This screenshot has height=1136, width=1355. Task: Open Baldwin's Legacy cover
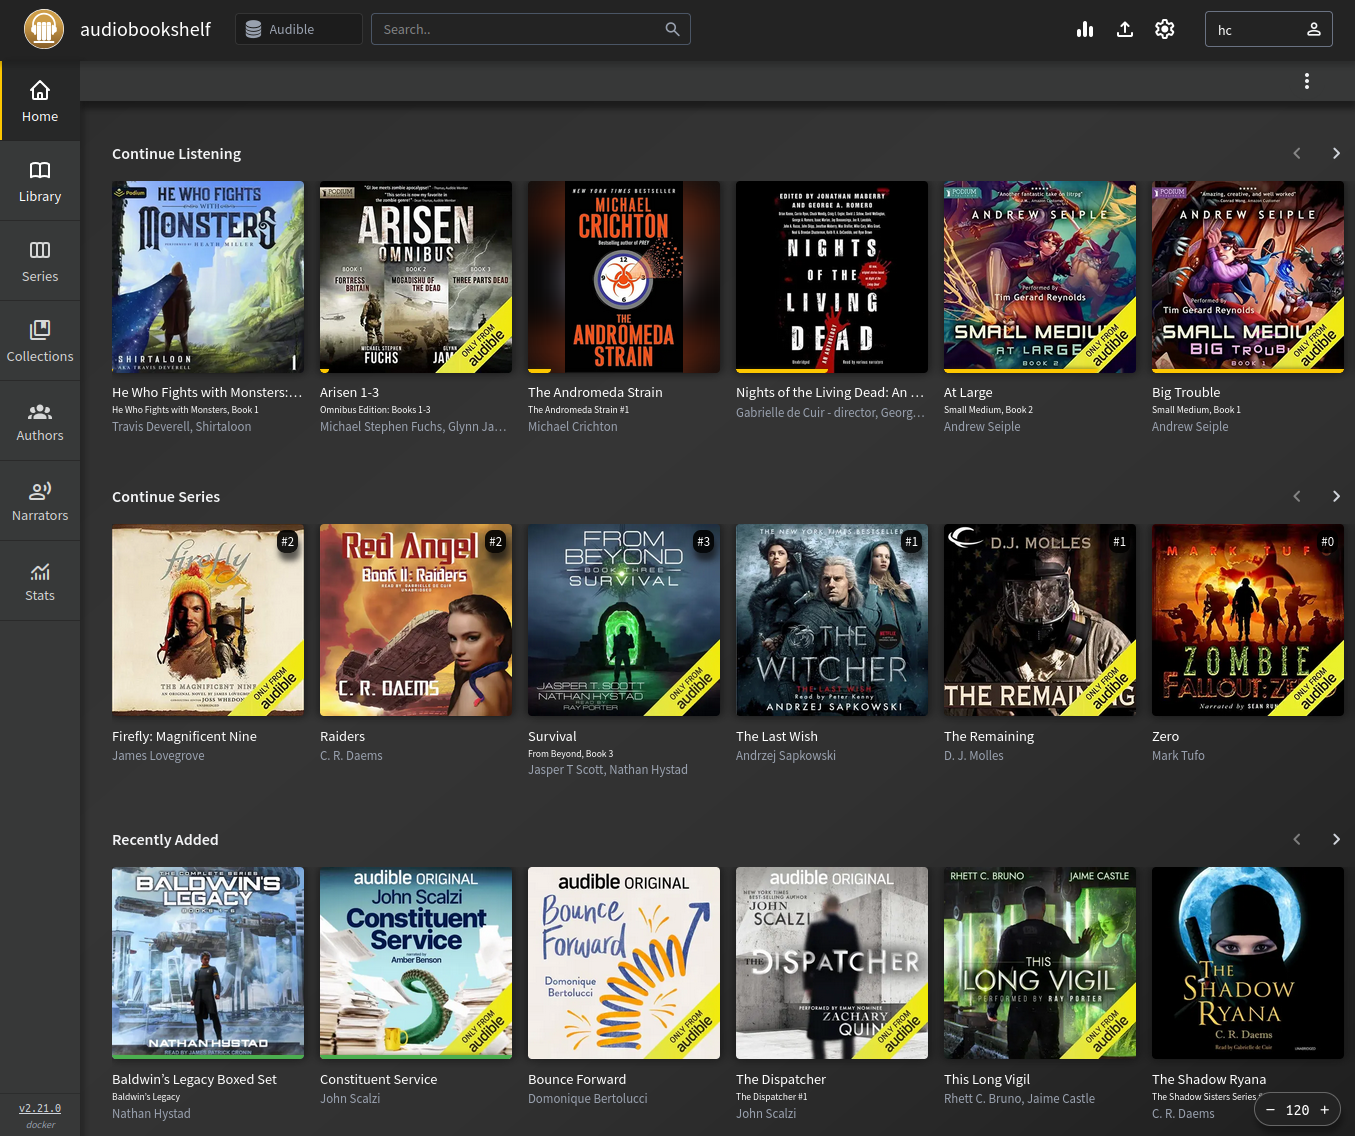click(x=208, y=963)
